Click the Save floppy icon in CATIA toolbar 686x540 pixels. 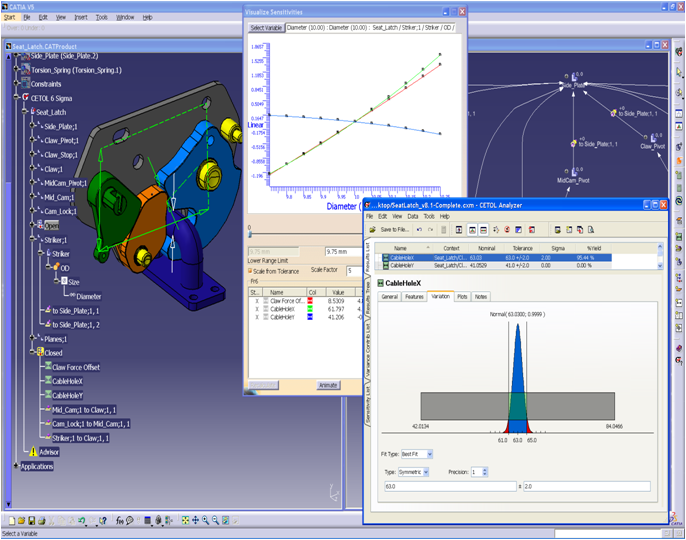click(32, 520)
